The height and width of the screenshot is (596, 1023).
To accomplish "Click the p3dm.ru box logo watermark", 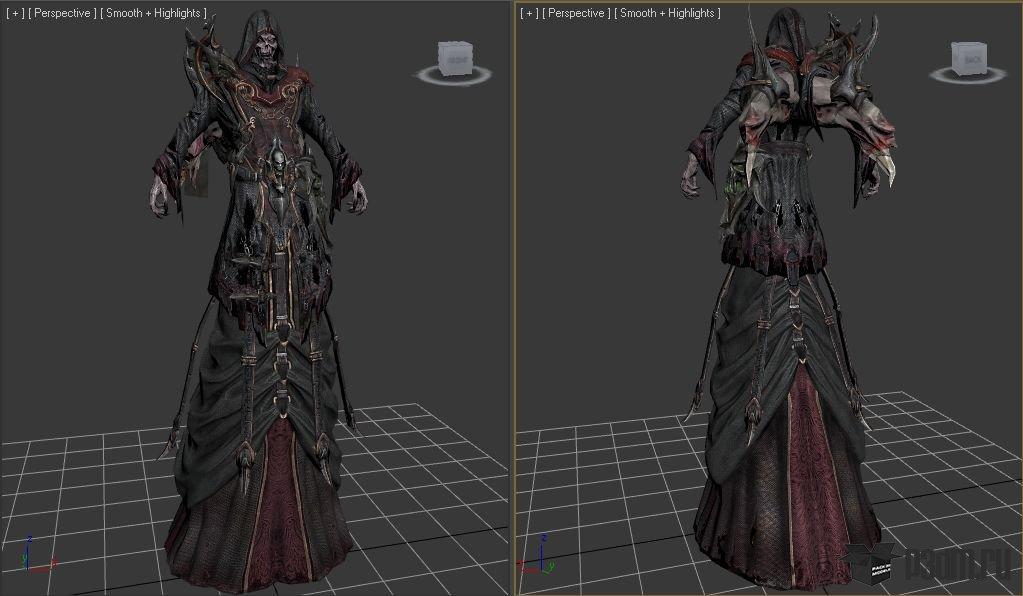I will pos(873,563).
